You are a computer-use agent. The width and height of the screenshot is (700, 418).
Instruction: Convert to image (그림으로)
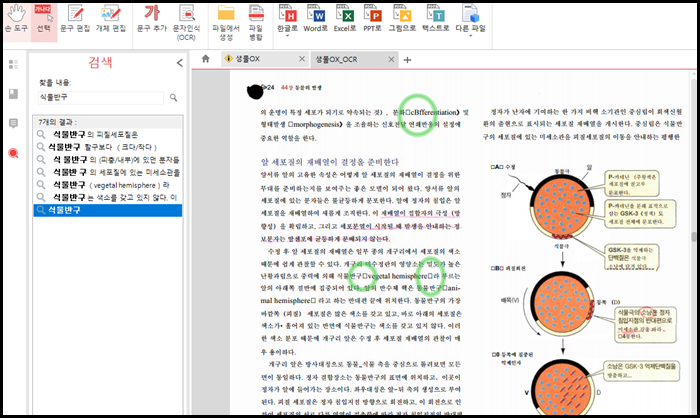(x=402, y=19)
